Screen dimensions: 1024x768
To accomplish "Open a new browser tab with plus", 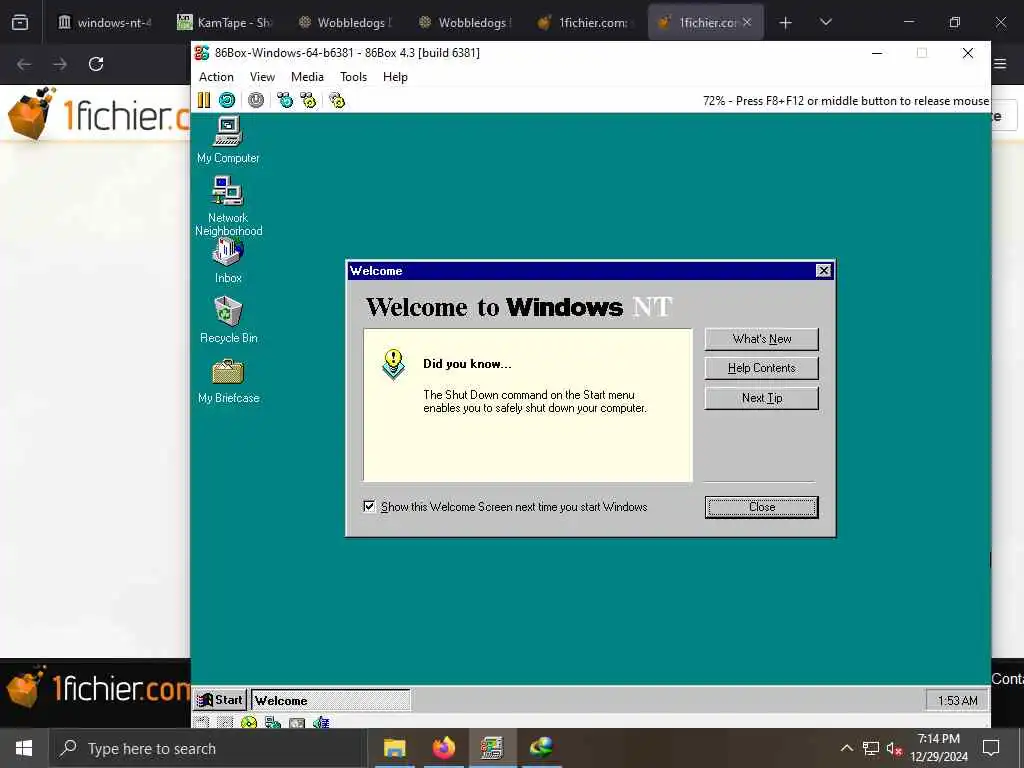I will 785,22.
